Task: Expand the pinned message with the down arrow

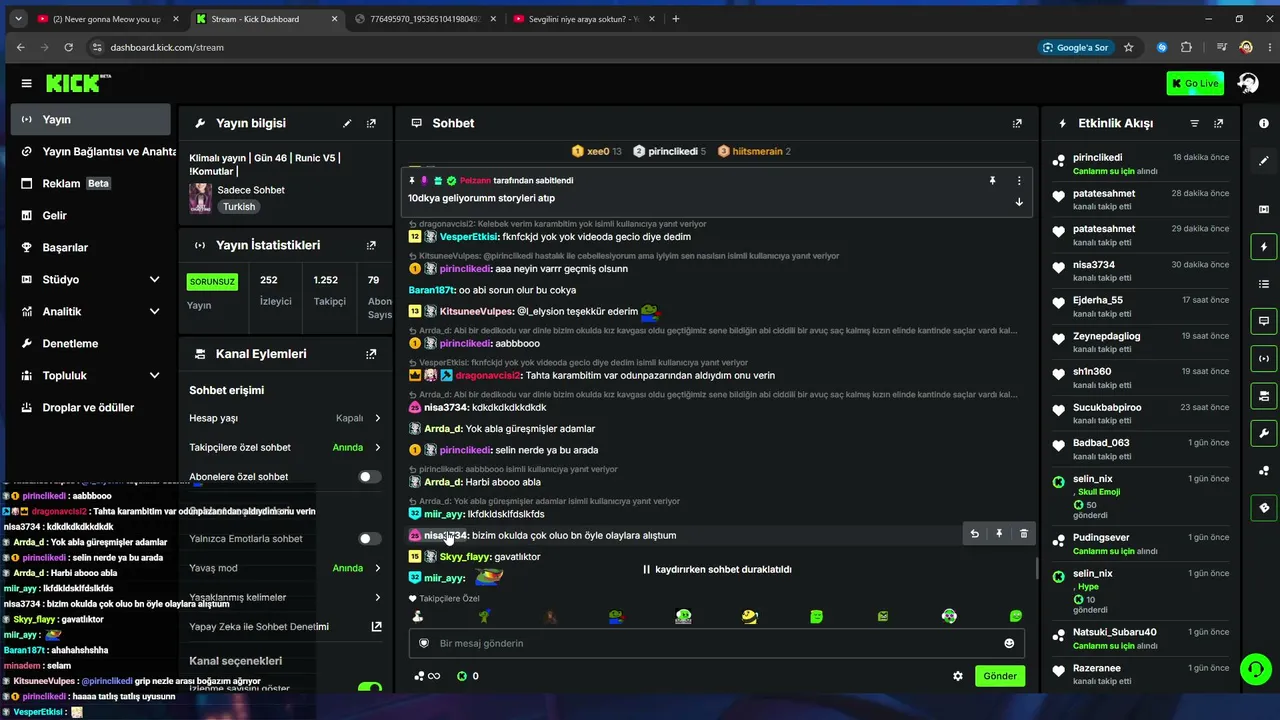Action: point(1019,202)
